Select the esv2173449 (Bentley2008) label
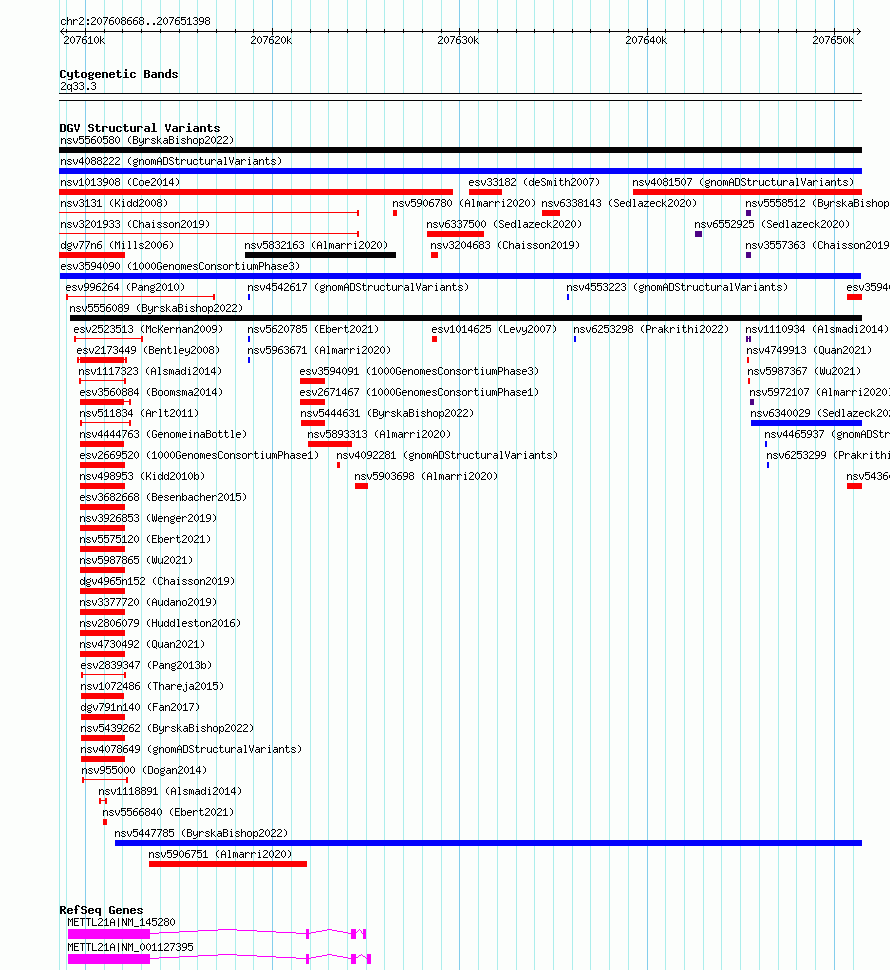The height and width of the screenshot is (970, 890). point(148,351)
